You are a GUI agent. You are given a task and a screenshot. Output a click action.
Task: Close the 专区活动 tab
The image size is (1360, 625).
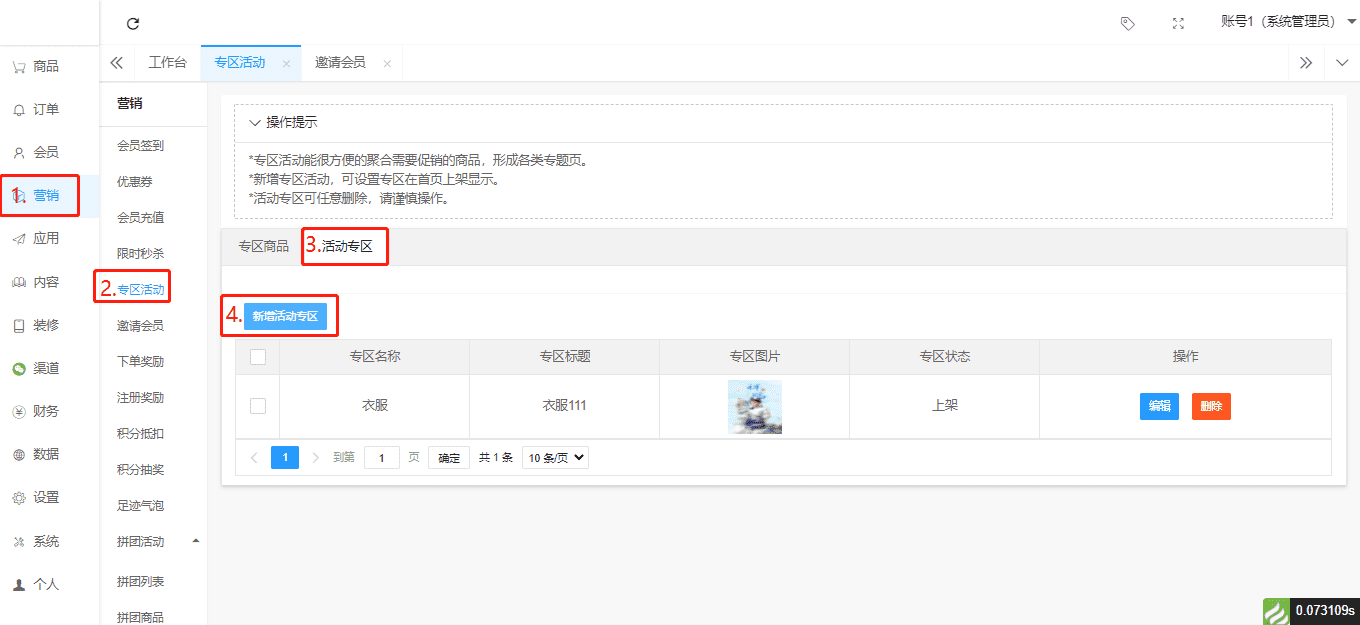click(x=286, y=63)
